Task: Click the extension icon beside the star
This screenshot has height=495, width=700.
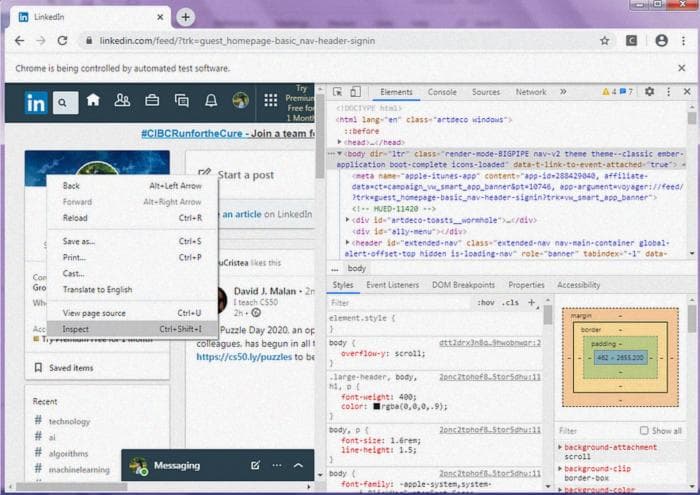Action: pos(631,41)
